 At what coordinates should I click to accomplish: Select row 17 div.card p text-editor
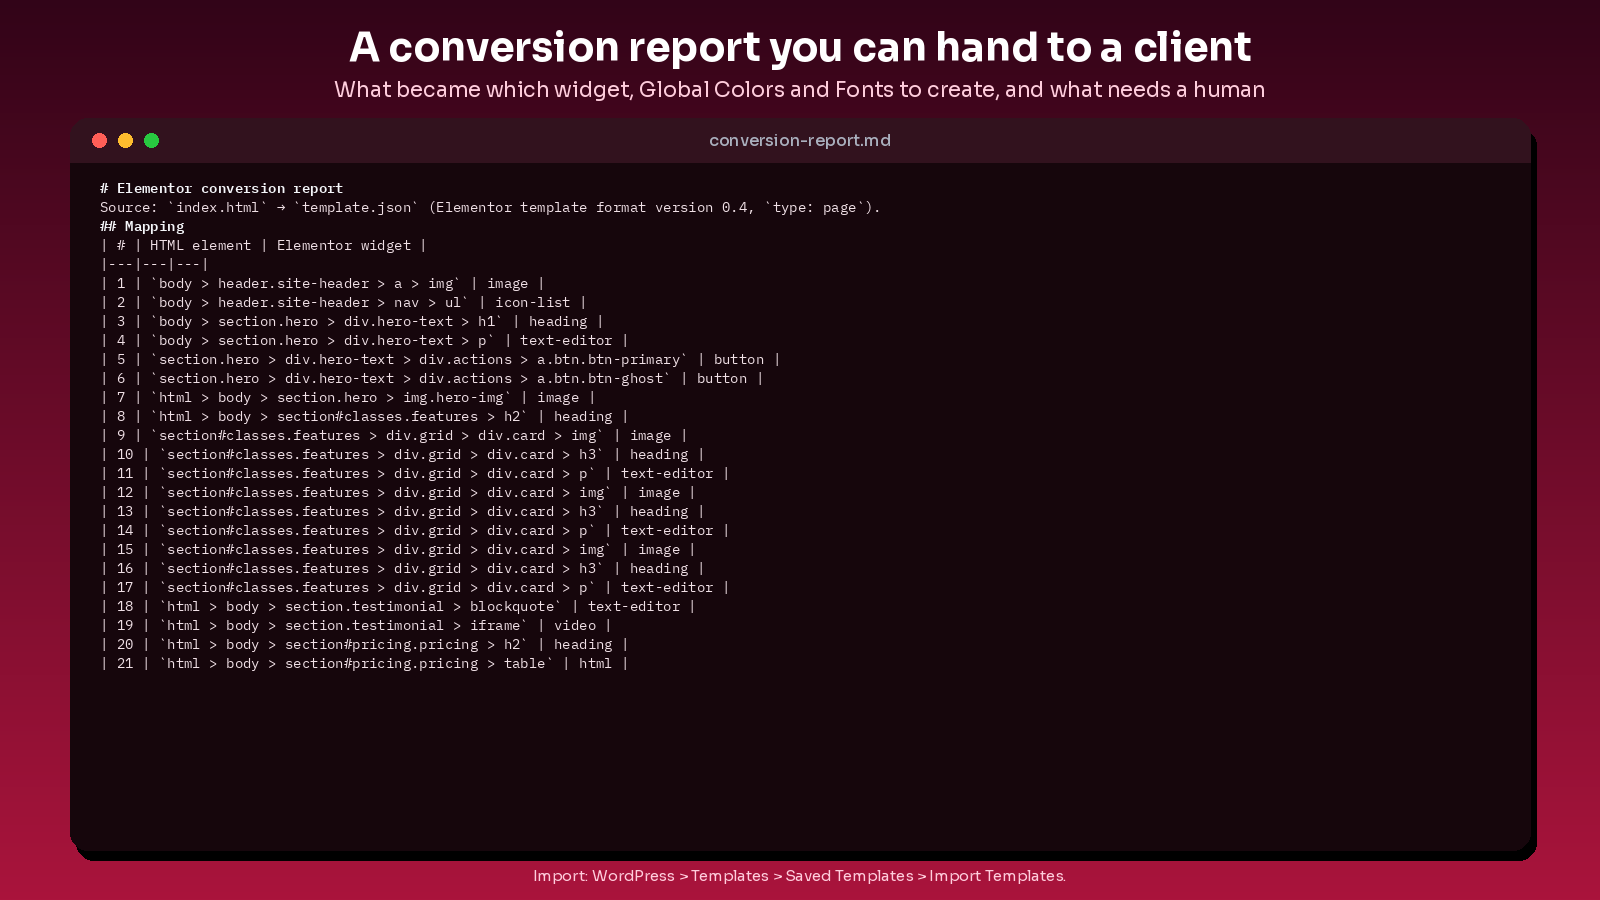point(415,587)
